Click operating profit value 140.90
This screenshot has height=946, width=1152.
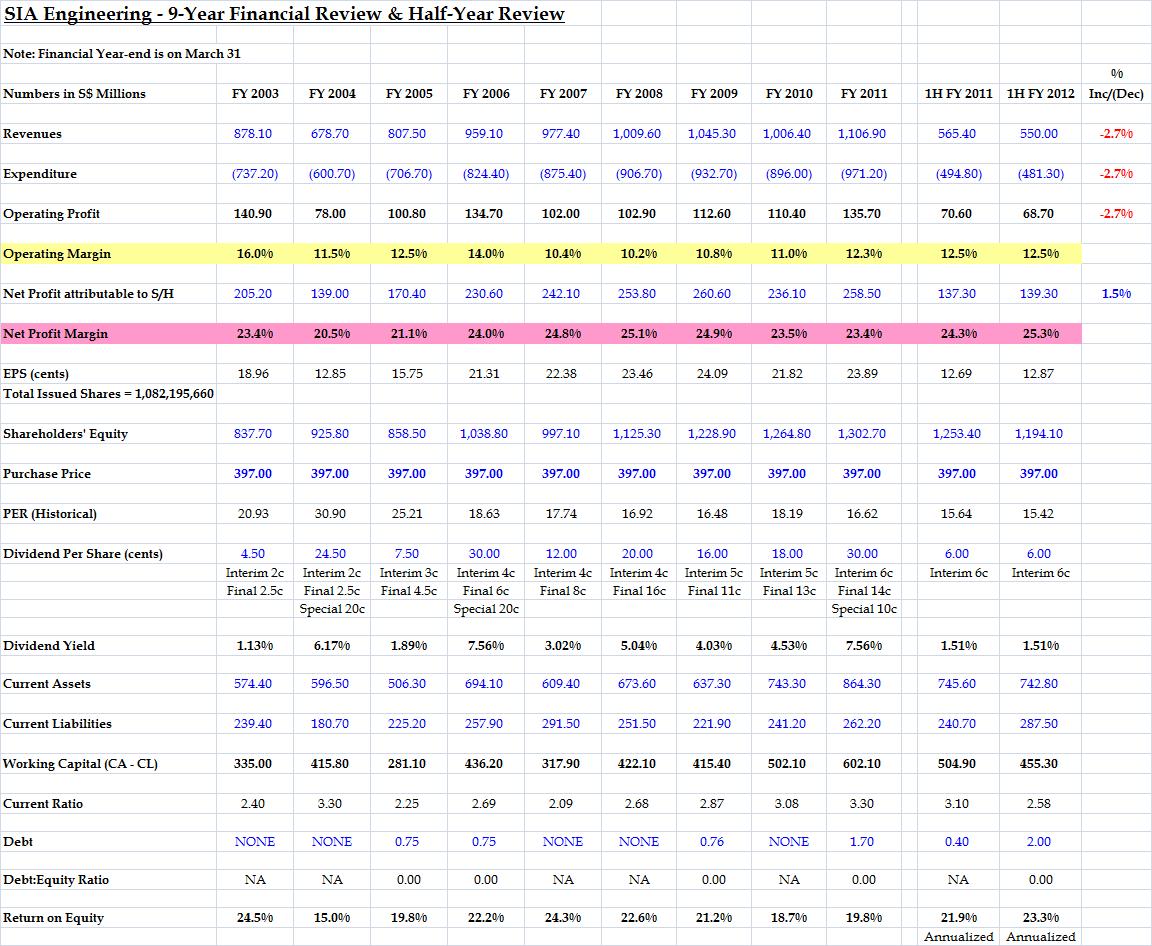[x=253, y=214]
